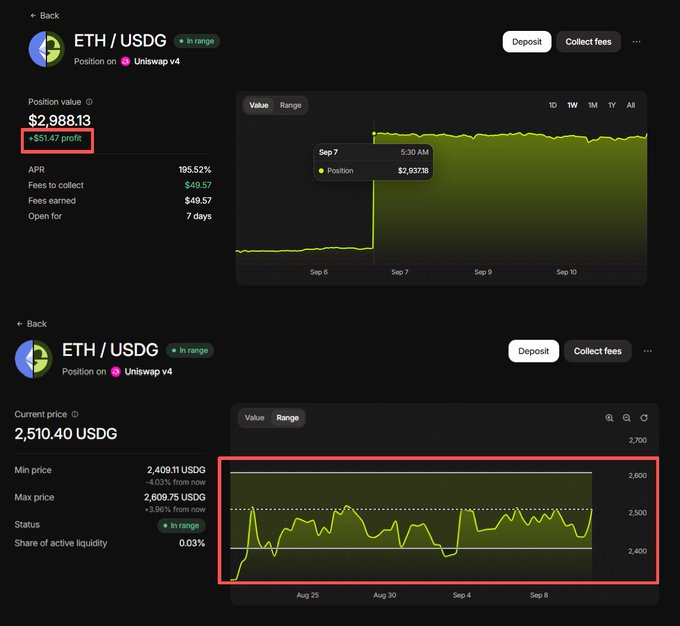680x626 pixels.
Task: Click the APR value 195.52%
Action: click(x=195, y=170)
